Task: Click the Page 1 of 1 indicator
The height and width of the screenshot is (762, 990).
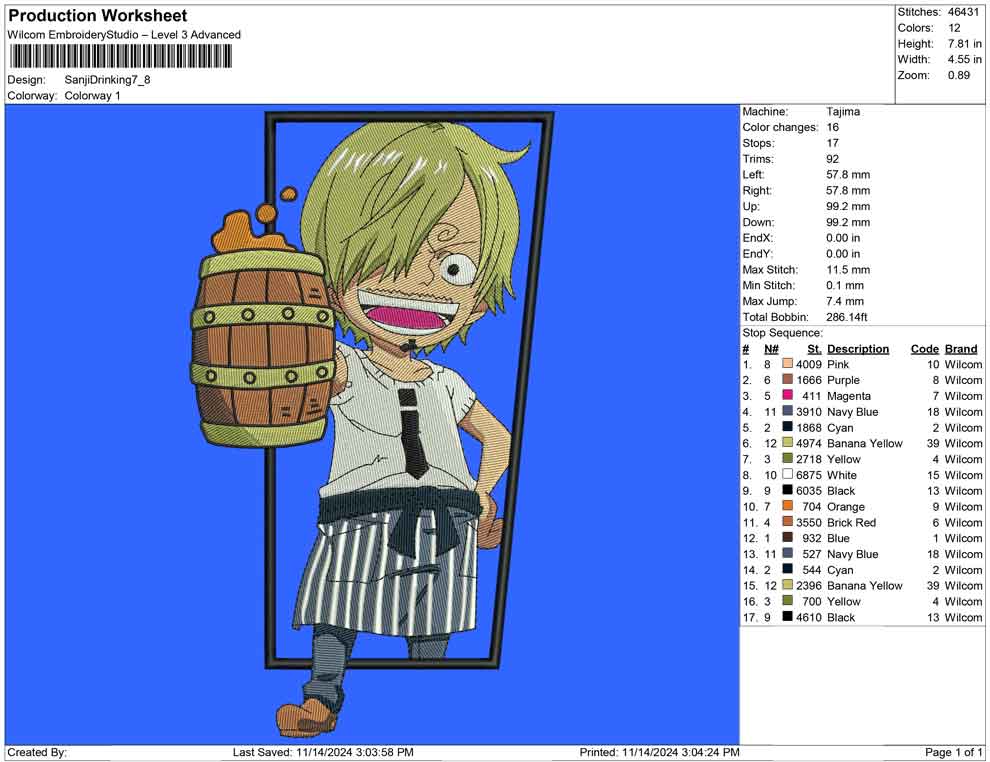Action: tap(950, 752)
